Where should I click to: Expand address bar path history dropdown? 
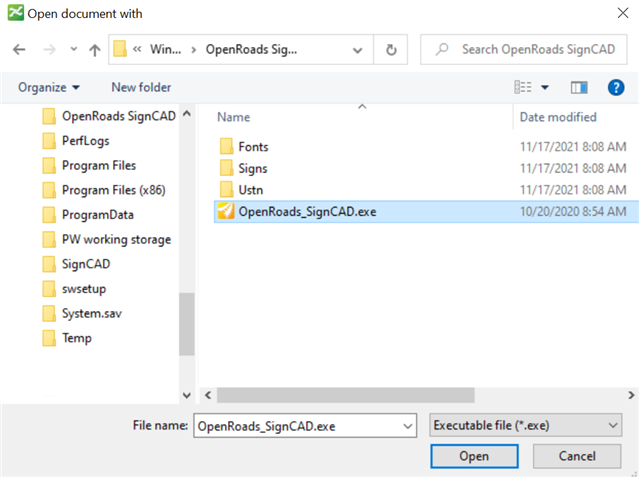[x=357, y=50]
